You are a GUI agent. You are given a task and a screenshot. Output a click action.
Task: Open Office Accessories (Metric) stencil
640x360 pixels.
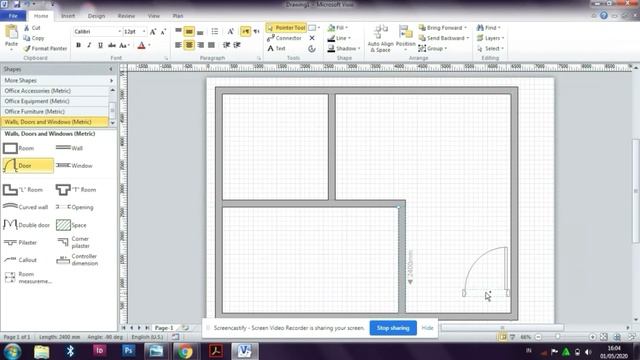tap(55, 91)
